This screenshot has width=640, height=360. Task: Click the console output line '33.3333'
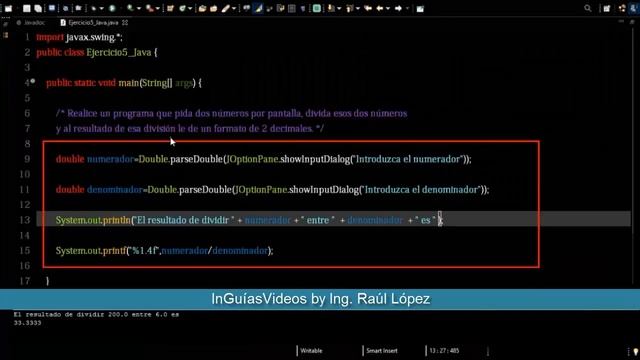click(x=27, y=323)
